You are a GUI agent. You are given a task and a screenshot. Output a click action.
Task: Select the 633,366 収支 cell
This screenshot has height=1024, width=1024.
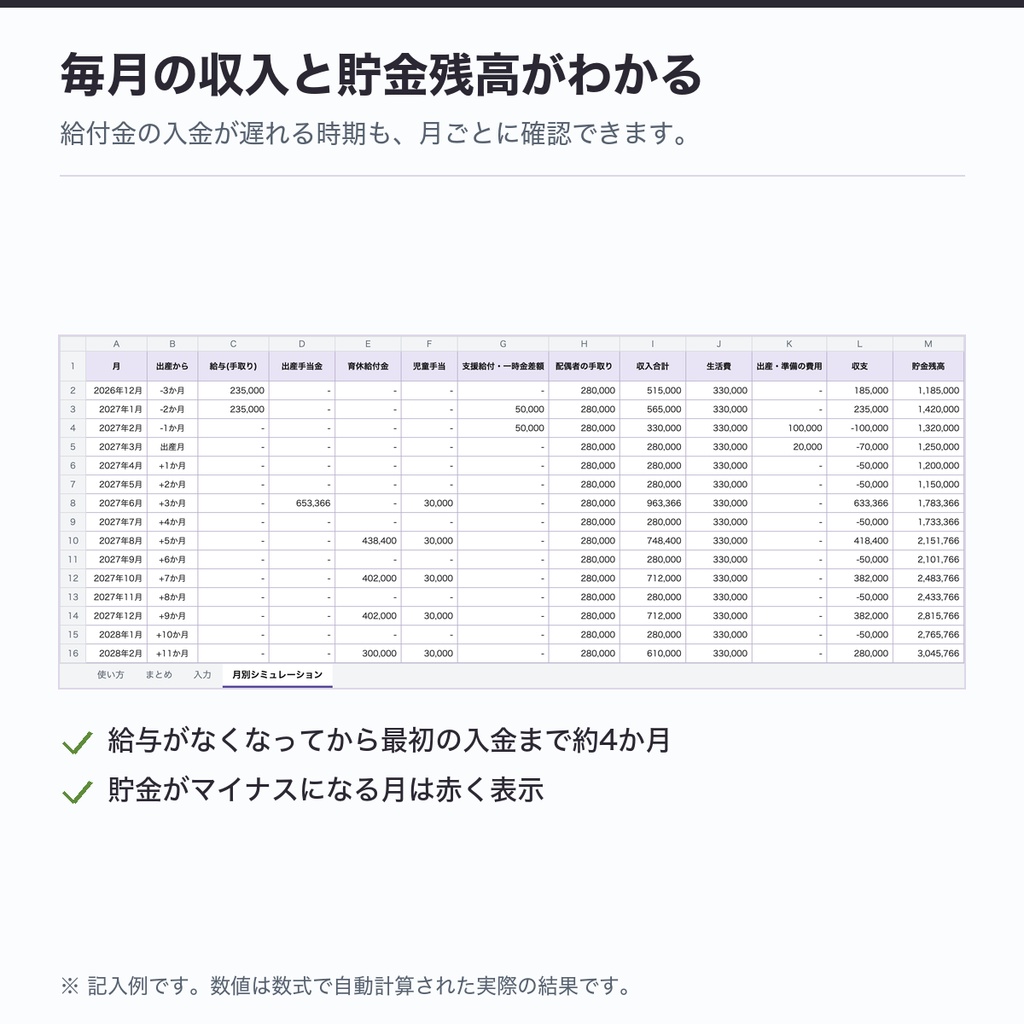[x=859, y=503]
